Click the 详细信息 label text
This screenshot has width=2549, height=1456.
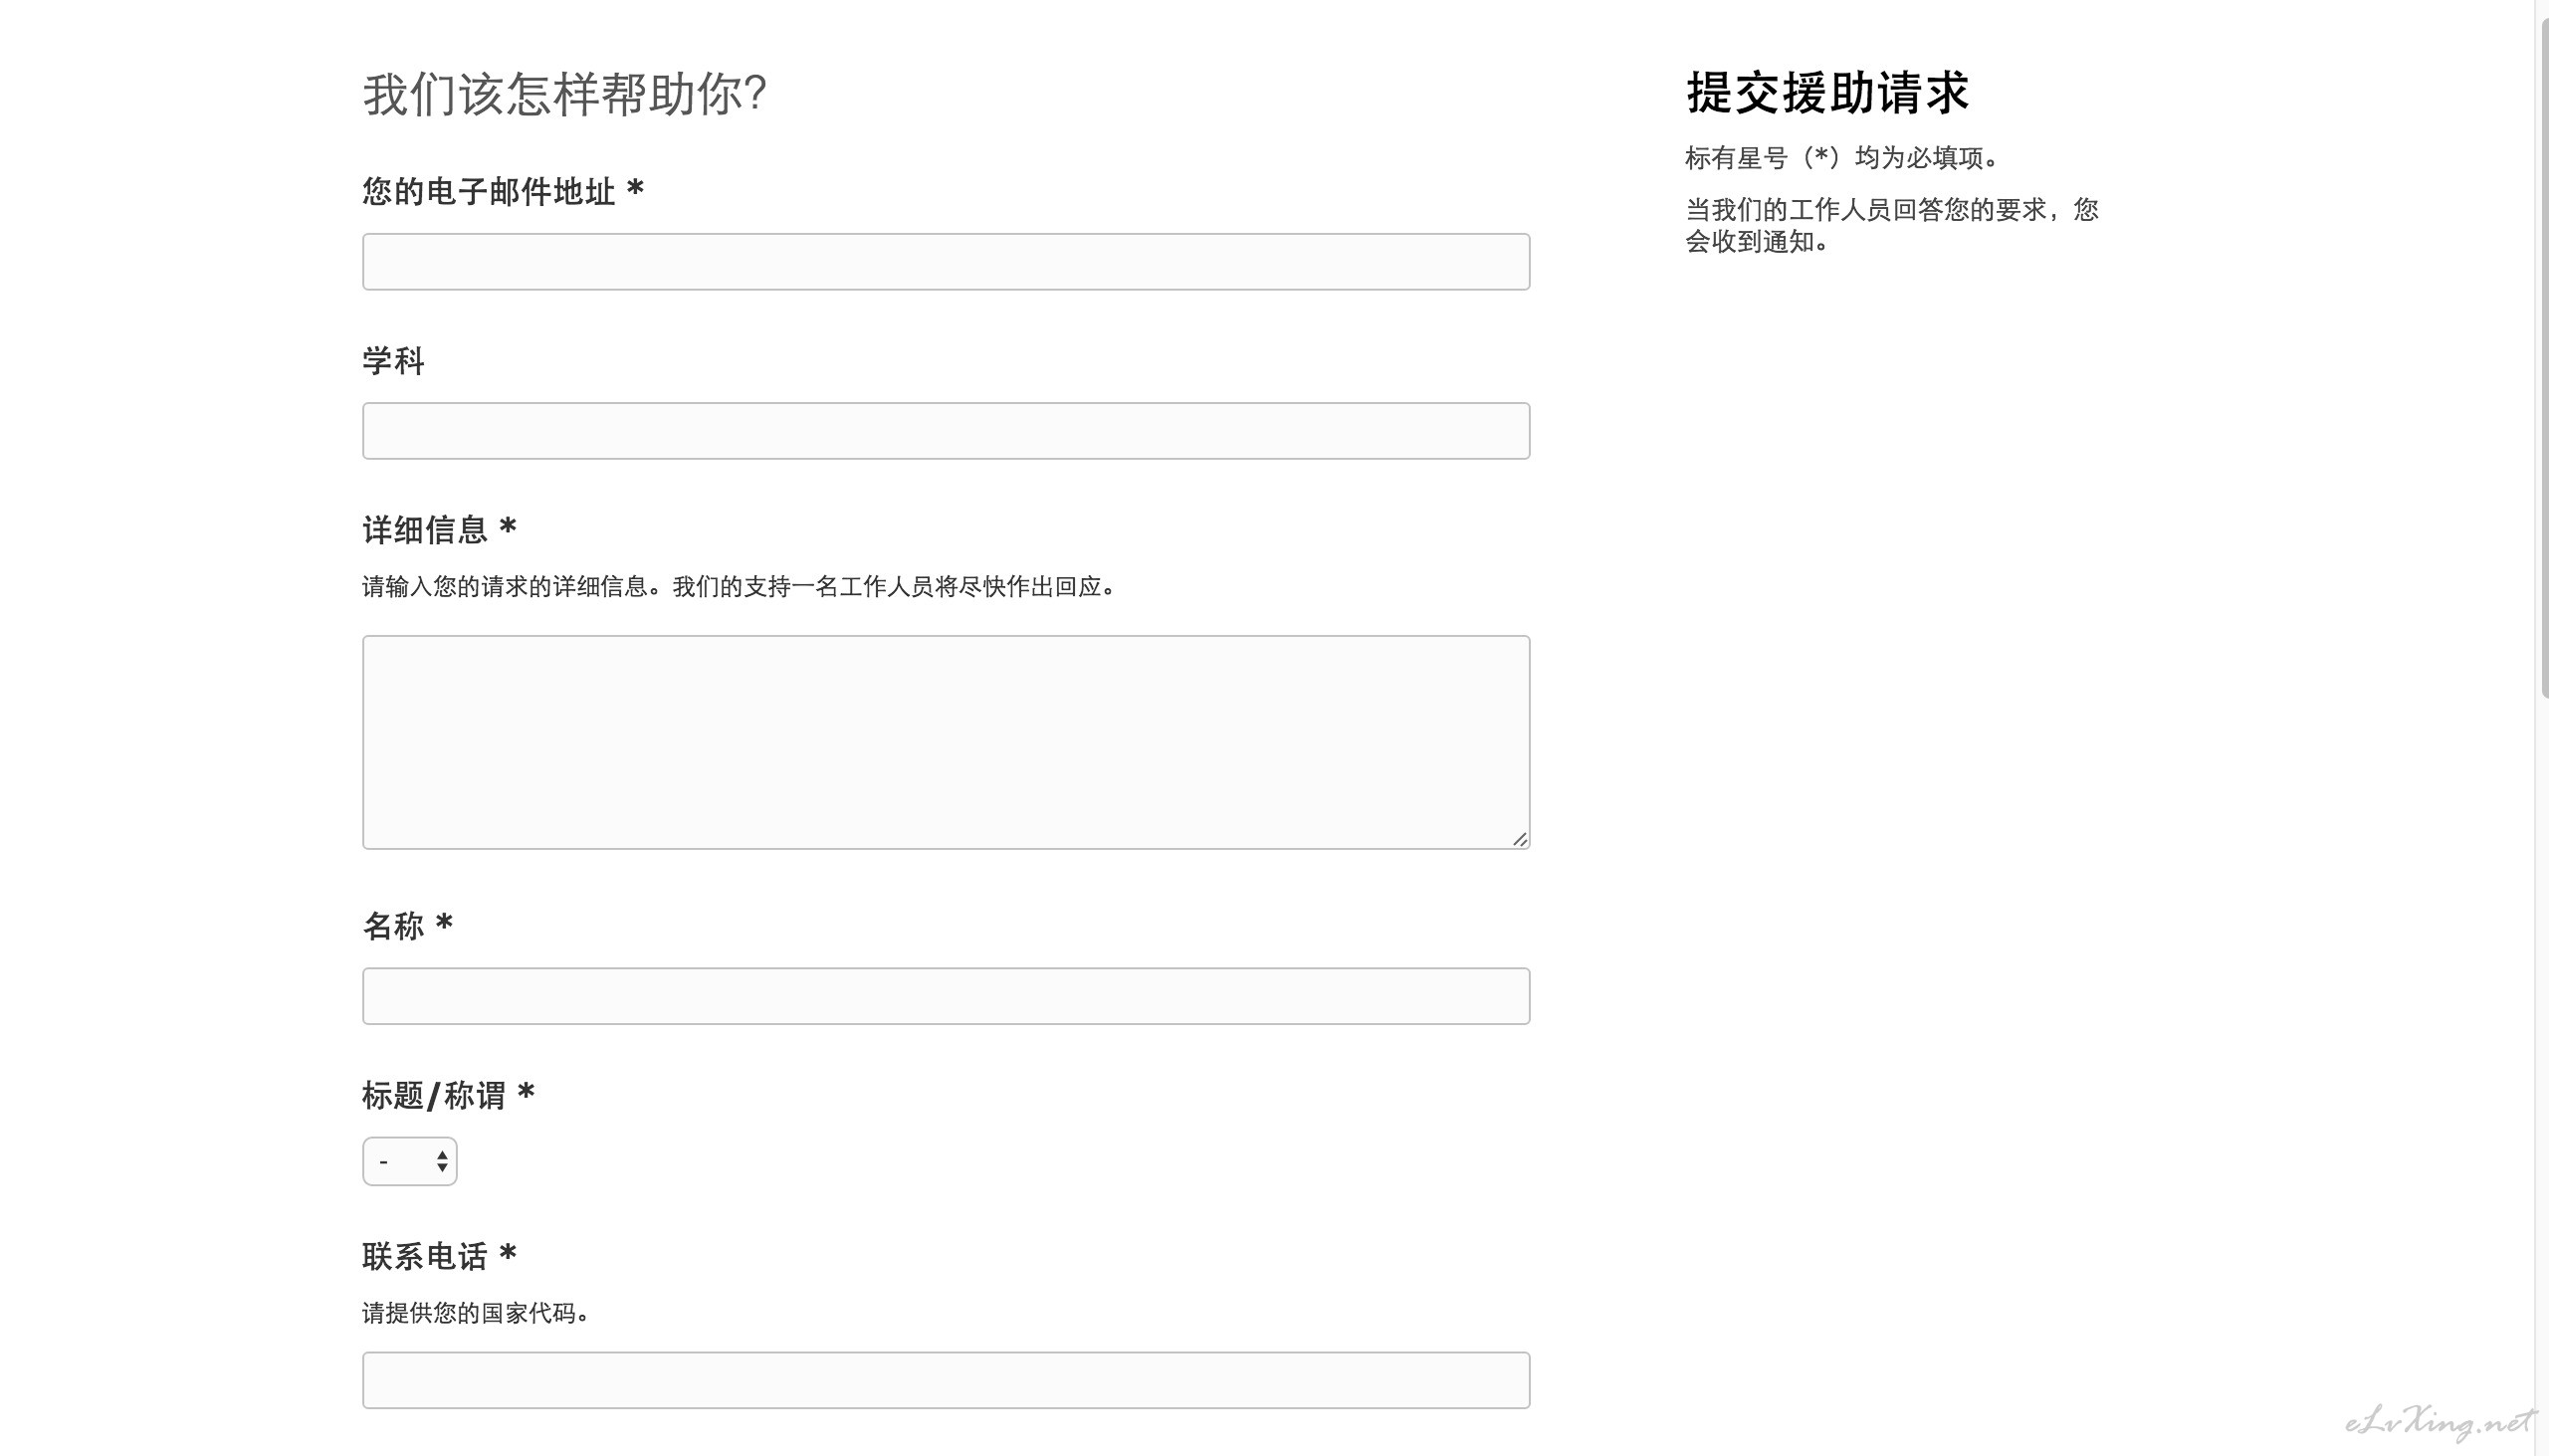[439, 529]
